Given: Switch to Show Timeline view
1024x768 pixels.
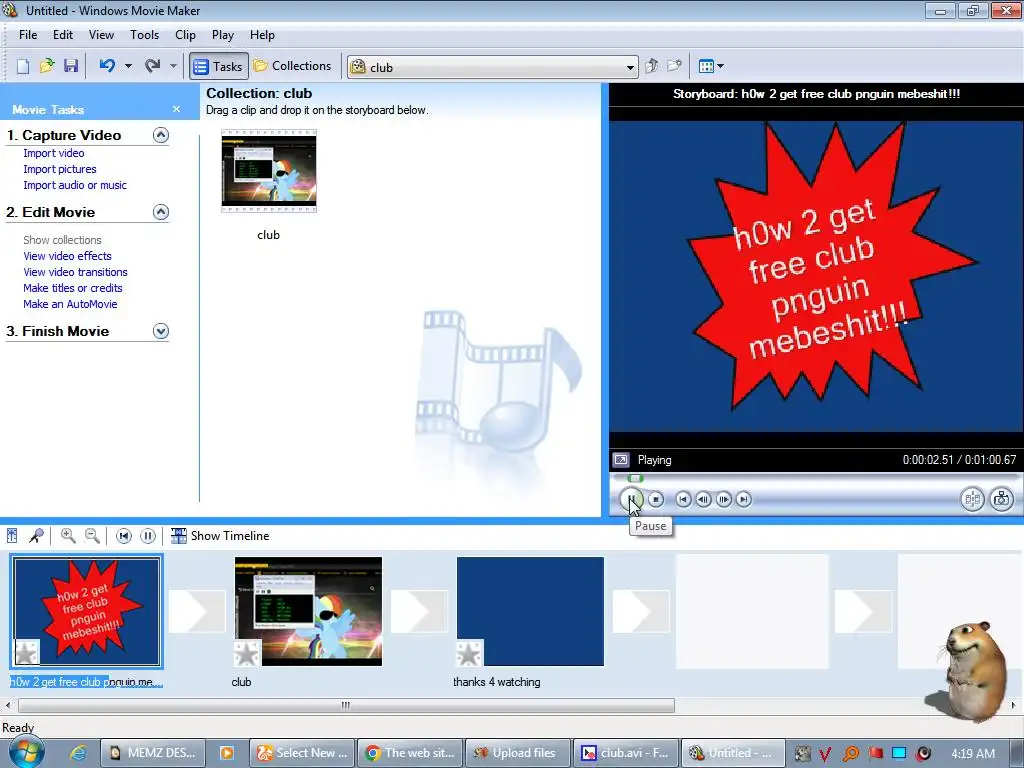Looking at the screenshot, I should pyautogui.click(x=220, y=536).
